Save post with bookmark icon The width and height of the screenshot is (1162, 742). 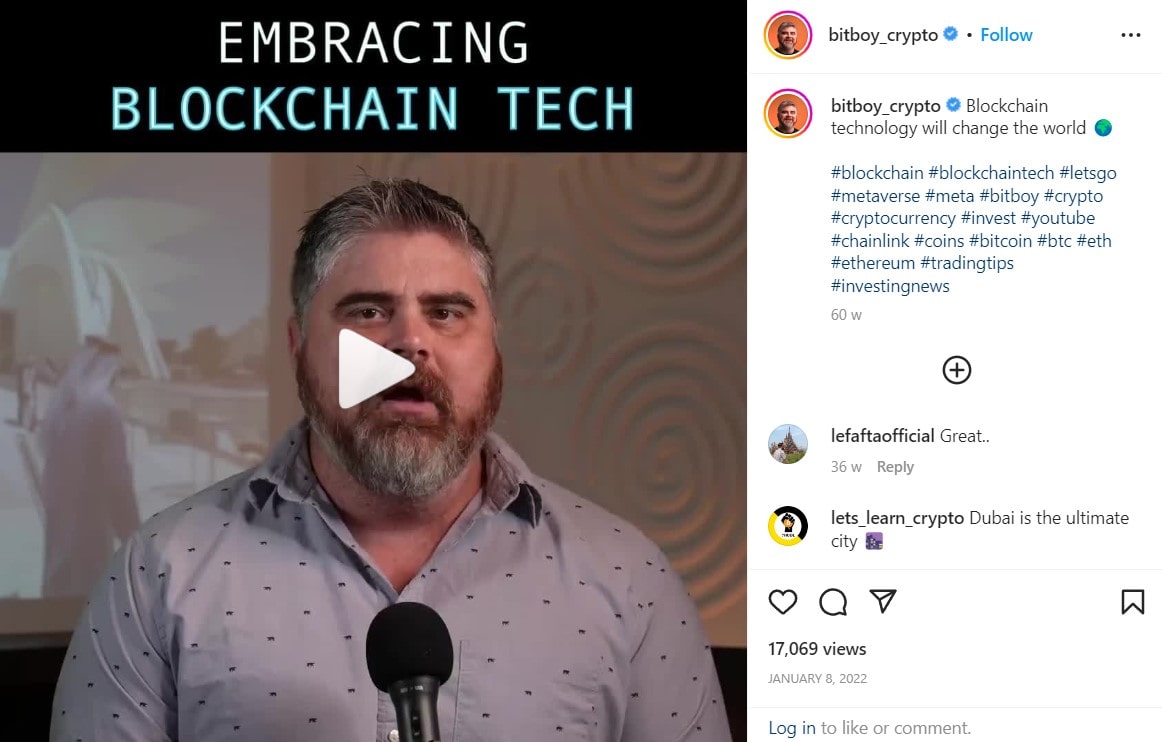pyautogui.click(x=1132, y=602)
